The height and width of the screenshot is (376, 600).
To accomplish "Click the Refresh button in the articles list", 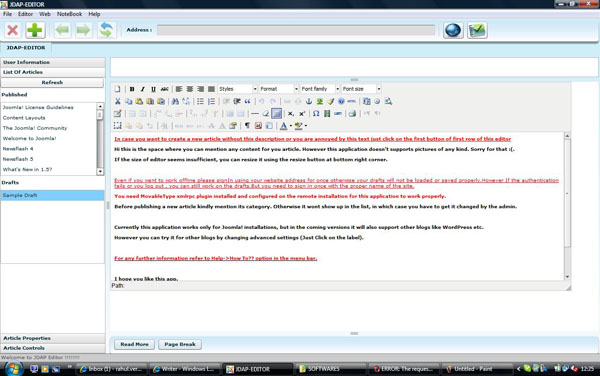I will click(52, 83).
